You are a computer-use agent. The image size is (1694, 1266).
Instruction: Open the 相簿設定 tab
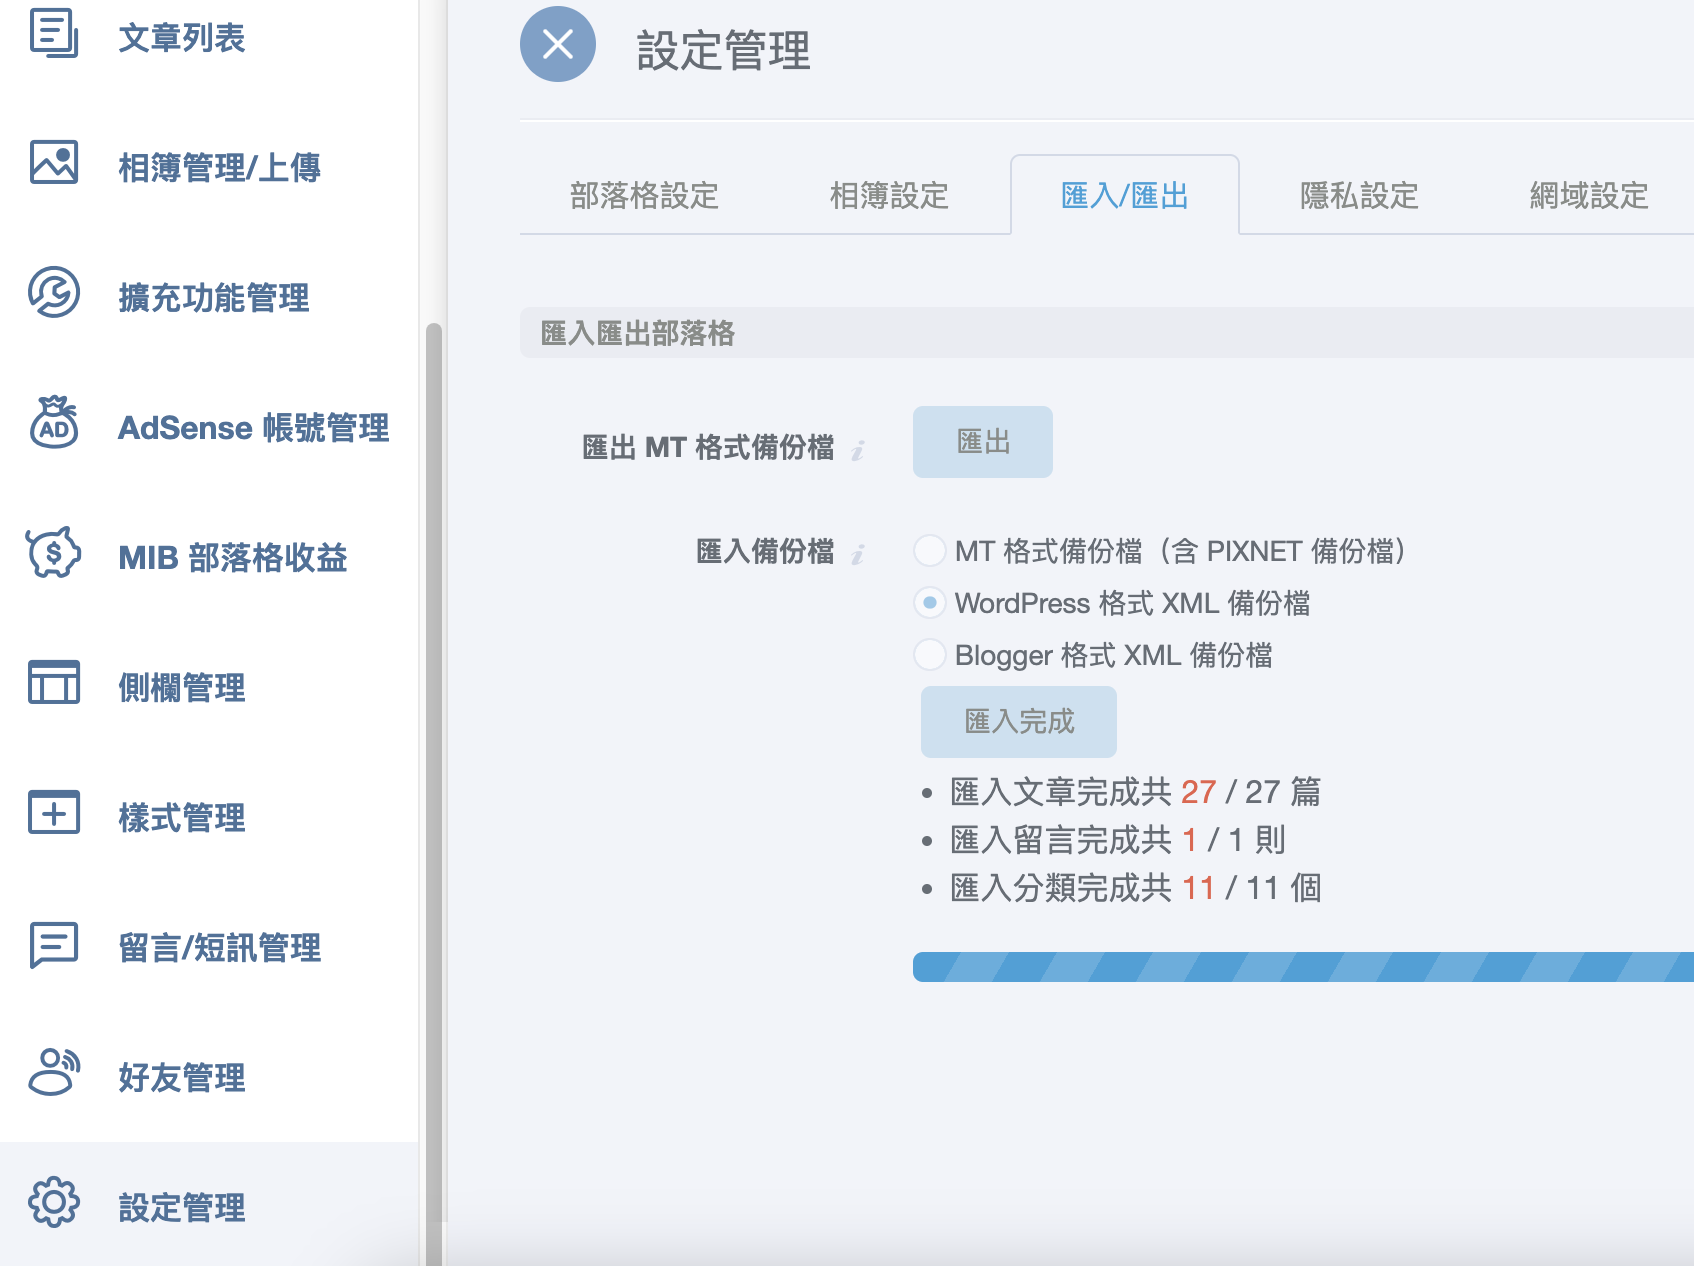[889, 196]
